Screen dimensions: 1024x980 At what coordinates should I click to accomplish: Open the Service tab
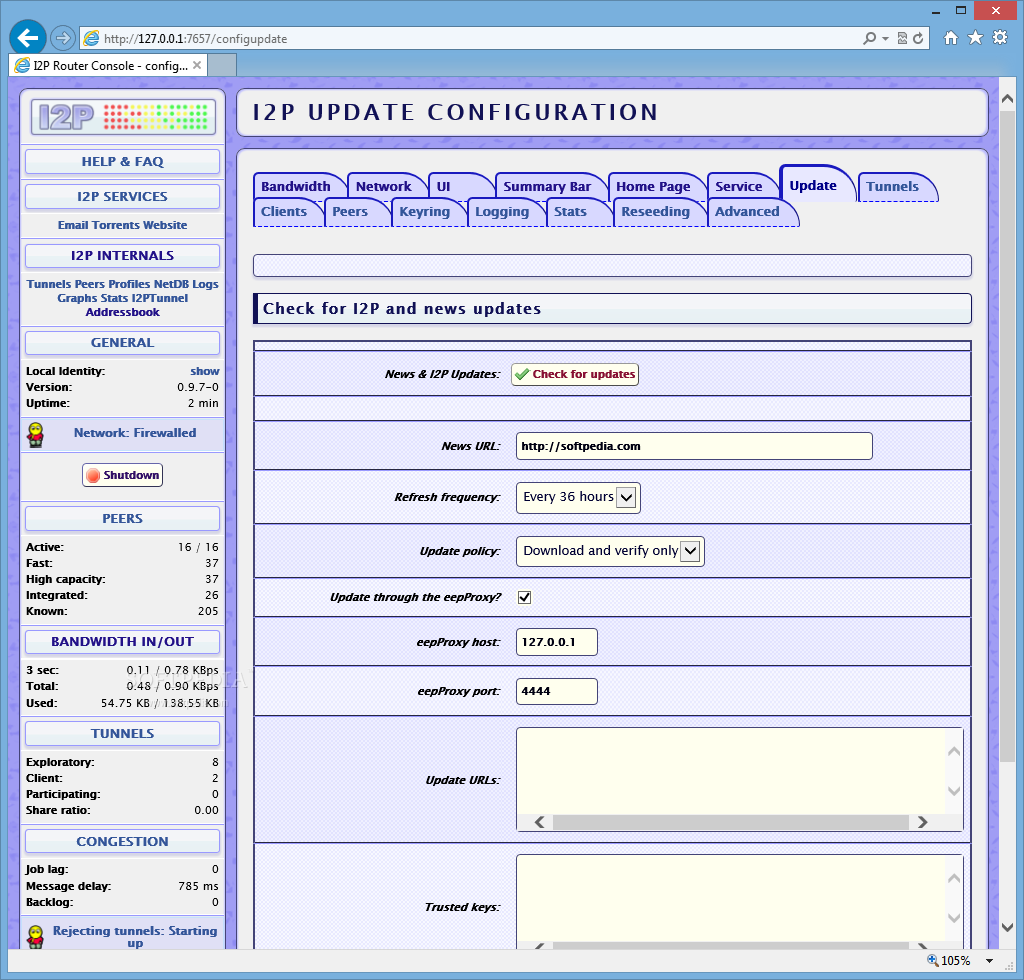(x=739, y=187)
